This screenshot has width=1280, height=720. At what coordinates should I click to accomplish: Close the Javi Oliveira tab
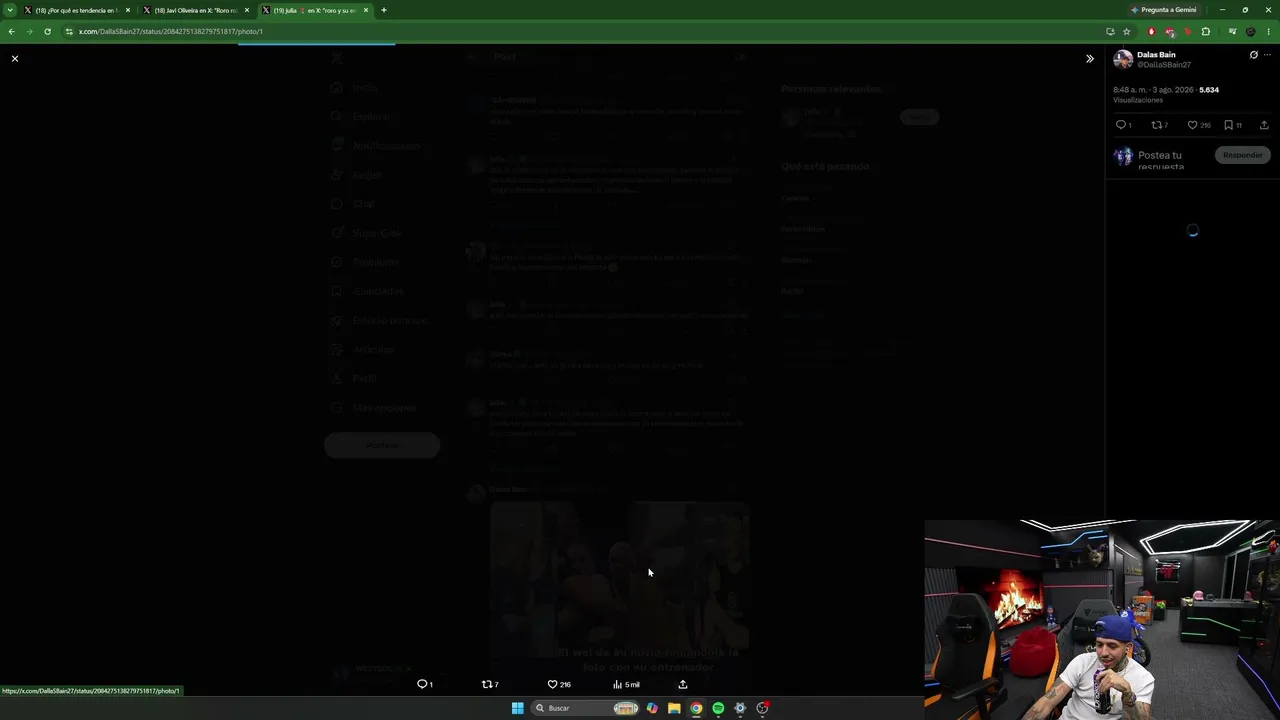pyautogui.click(x=247, y=10)
